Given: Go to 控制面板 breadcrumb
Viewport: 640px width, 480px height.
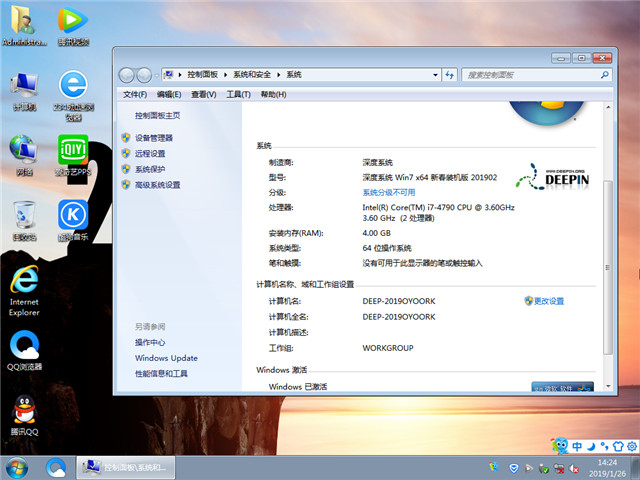Looking at the screenshot, I should pos(202,74).
